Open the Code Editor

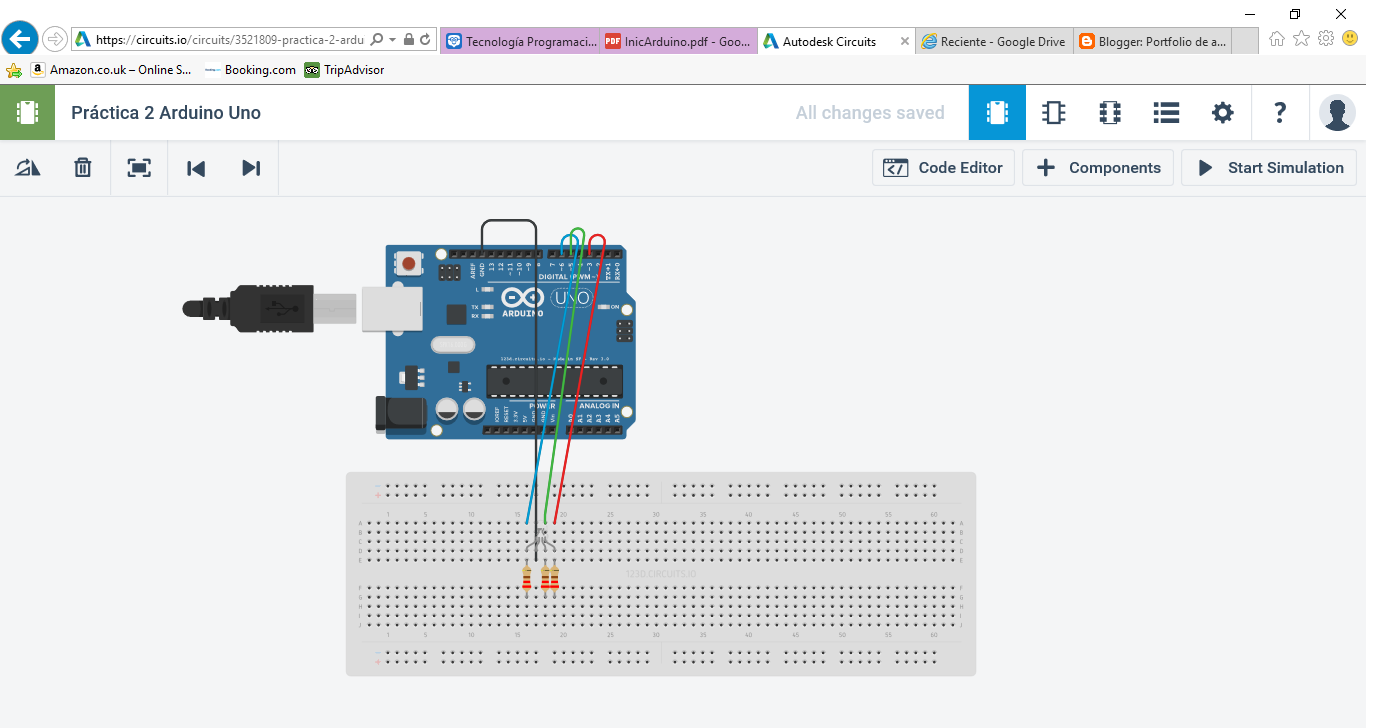tap(943, 167)
